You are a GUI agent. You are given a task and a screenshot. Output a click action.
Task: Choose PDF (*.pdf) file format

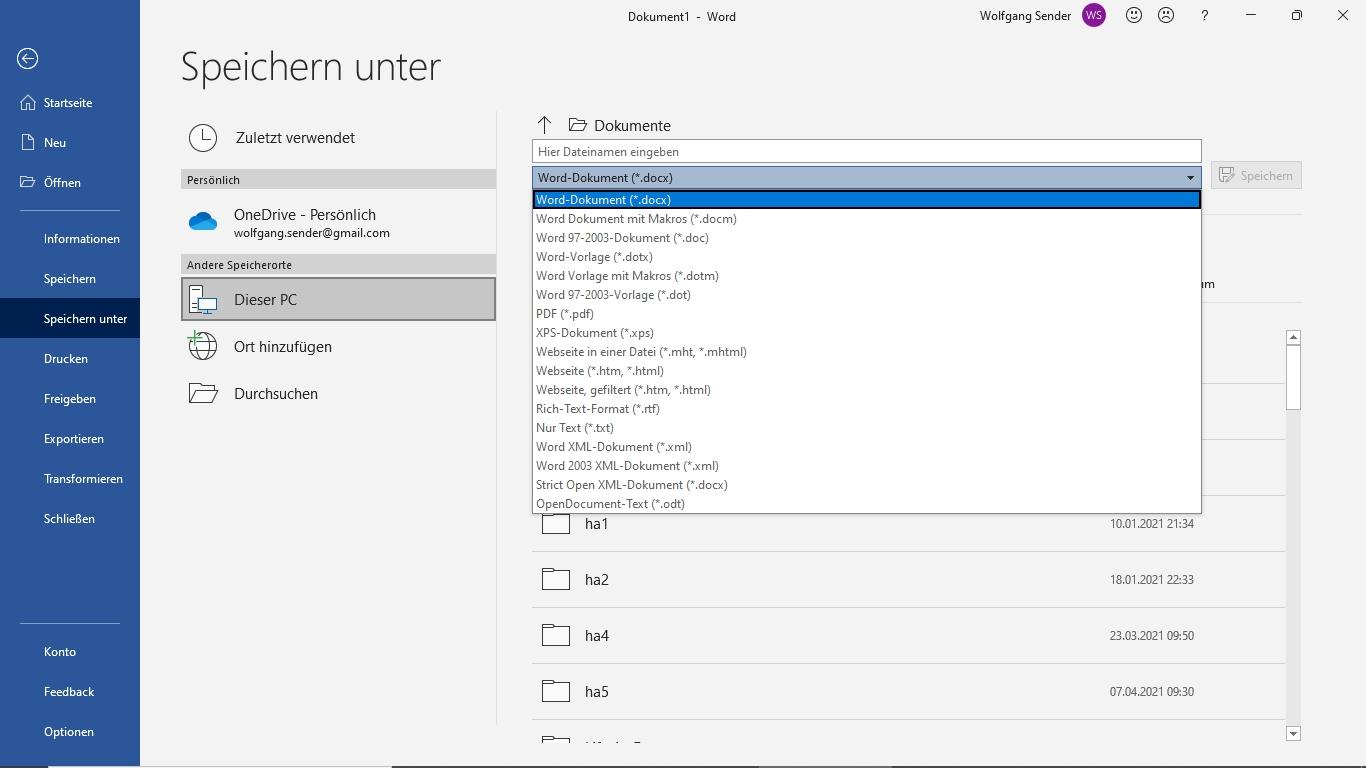pyautogui.click(x=565, y=314)
